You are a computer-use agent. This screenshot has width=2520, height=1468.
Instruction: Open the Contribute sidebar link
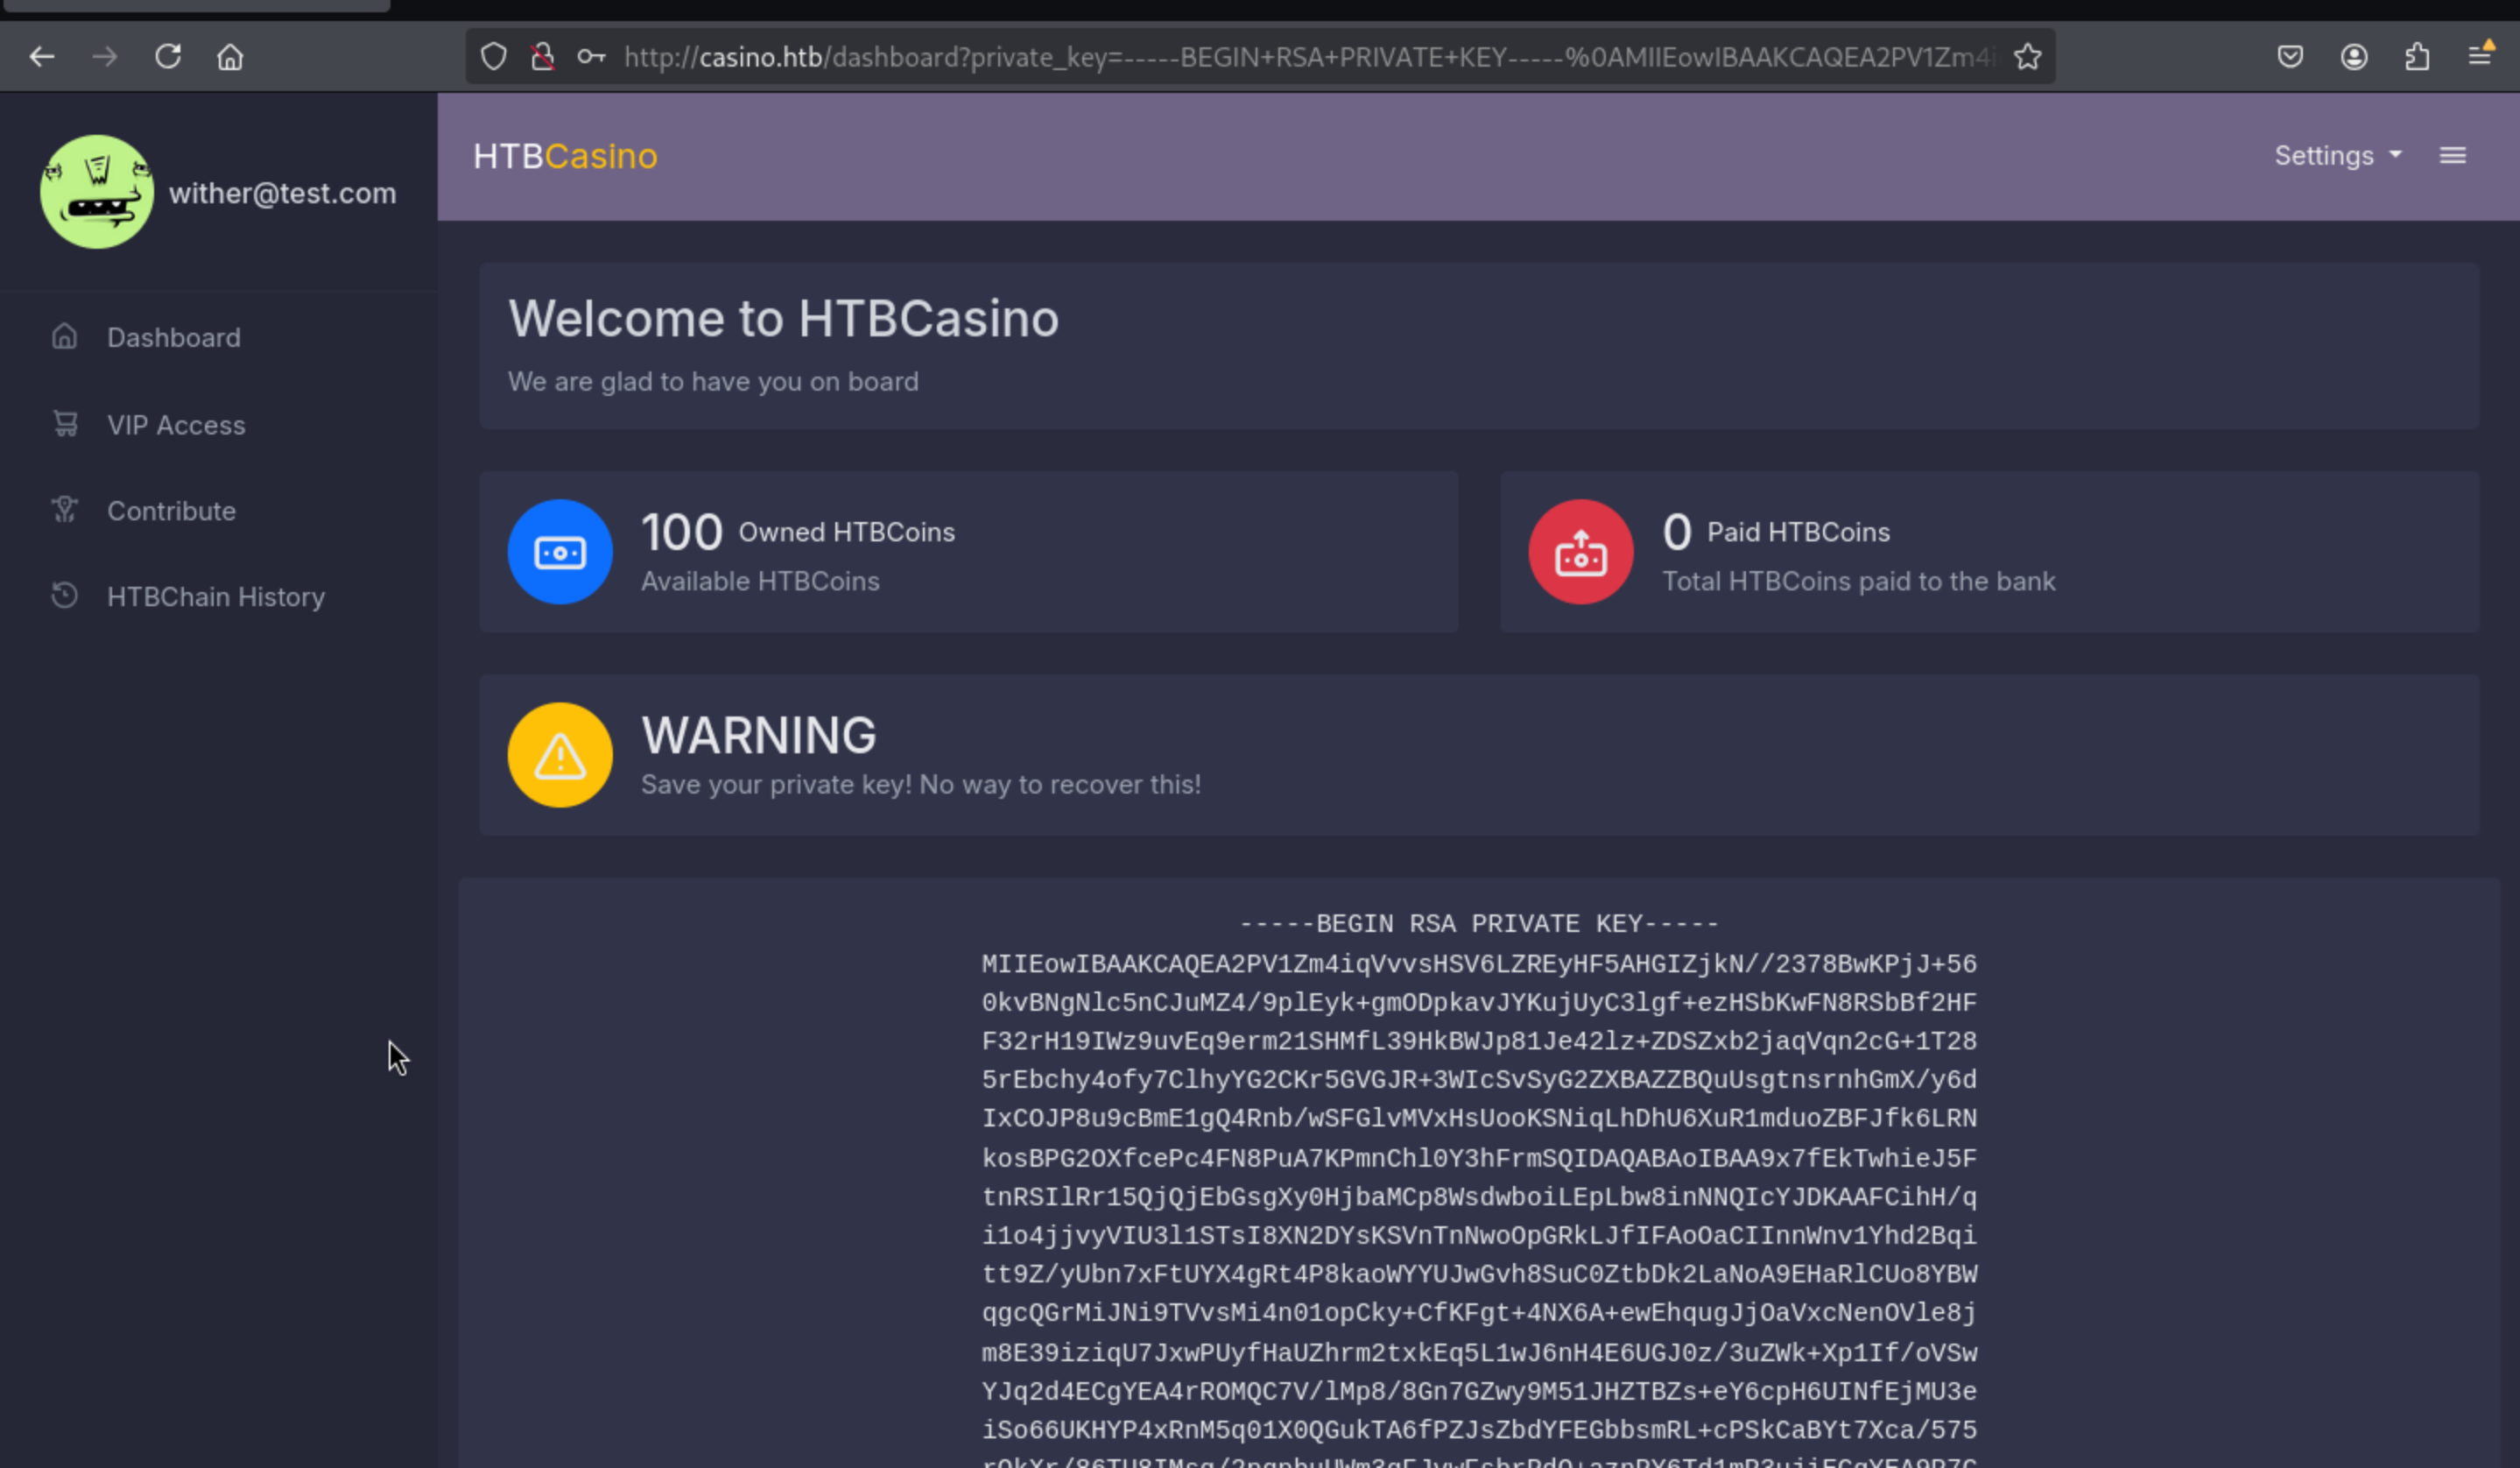(171, 511)
